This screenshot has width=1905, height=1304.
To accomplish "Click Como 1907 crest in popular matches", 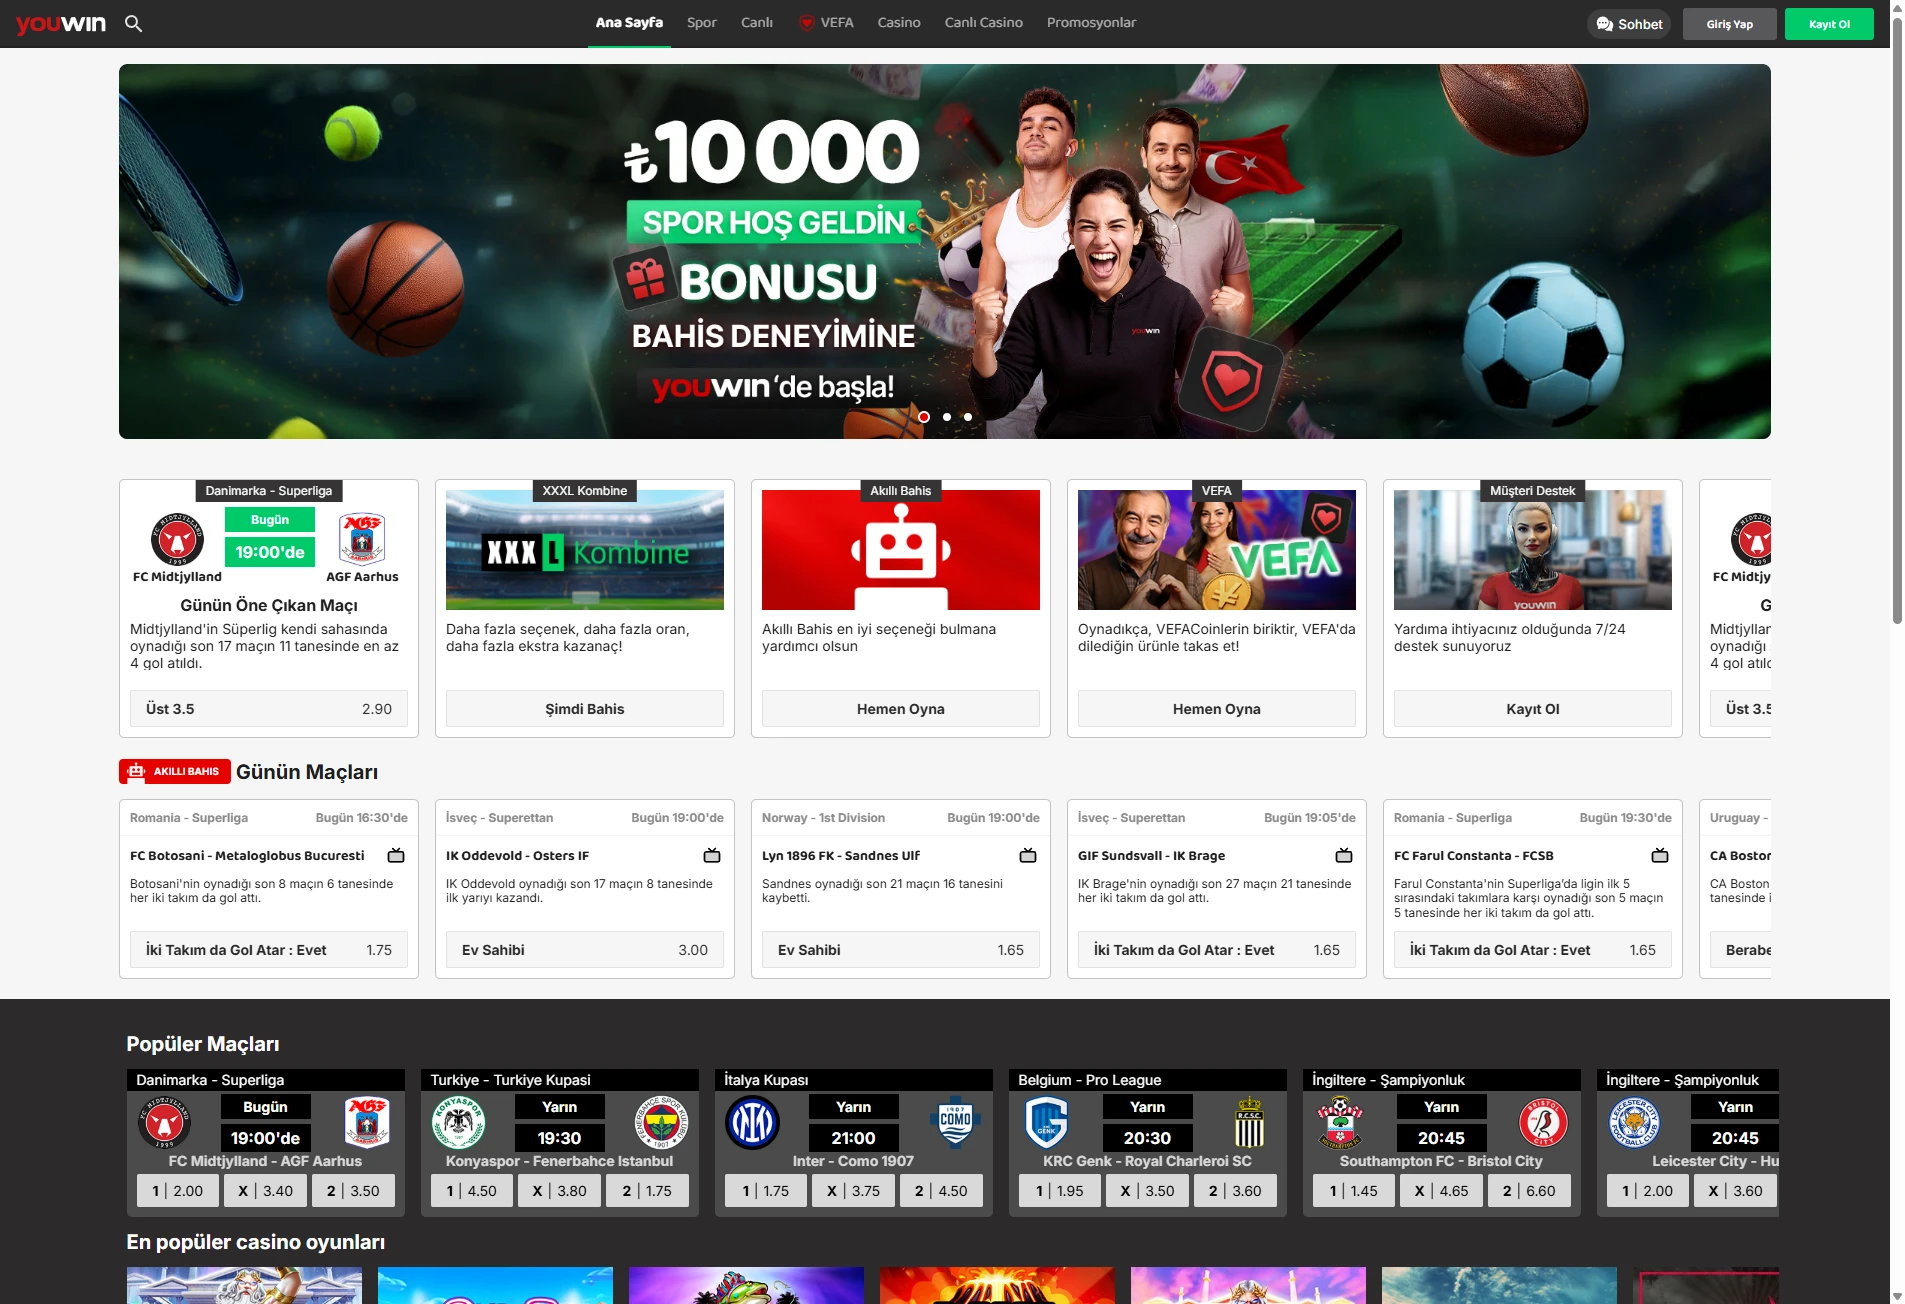I will click(x=955, y=1122).
